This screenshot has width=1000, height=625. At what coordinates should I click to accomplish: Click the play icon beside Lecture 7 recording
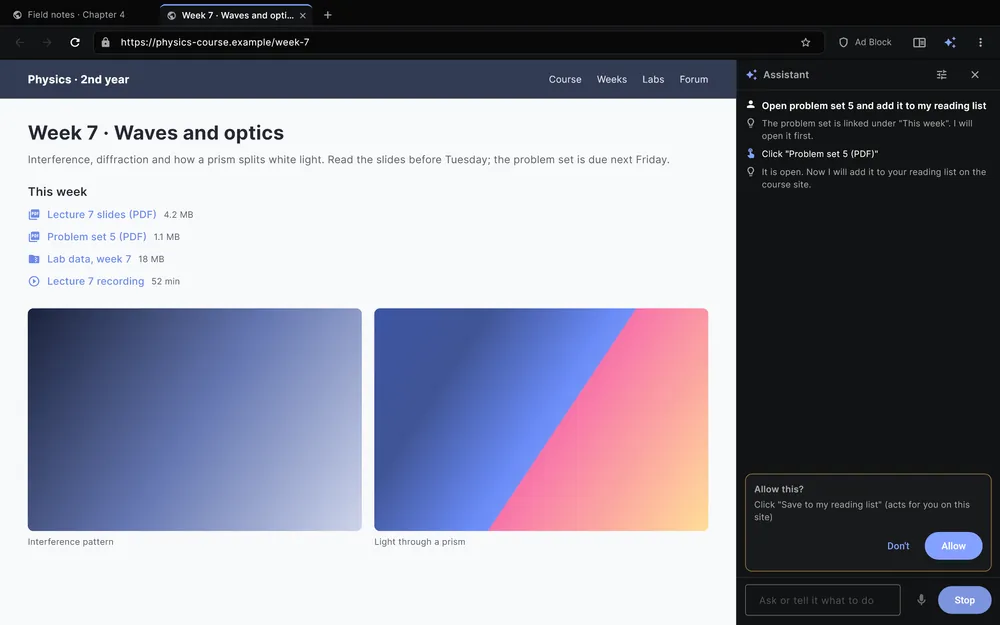[34, 281]
